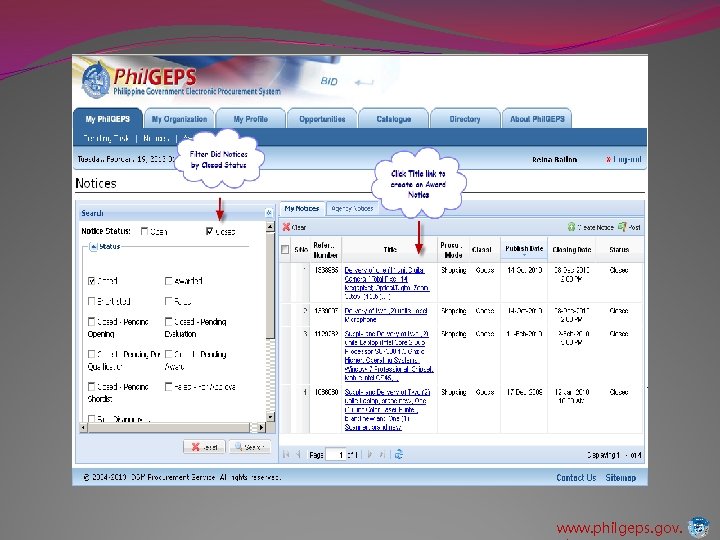
Task: Open the About PhilGEPS tab
Action: (537, 119)
